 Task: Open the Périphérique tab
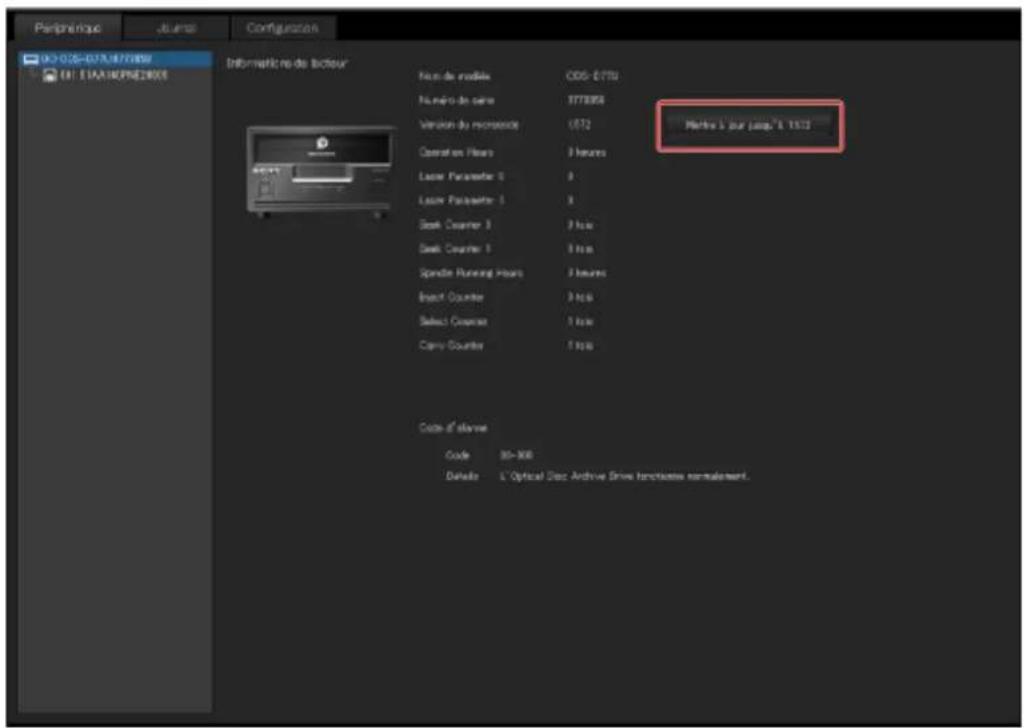68,28
